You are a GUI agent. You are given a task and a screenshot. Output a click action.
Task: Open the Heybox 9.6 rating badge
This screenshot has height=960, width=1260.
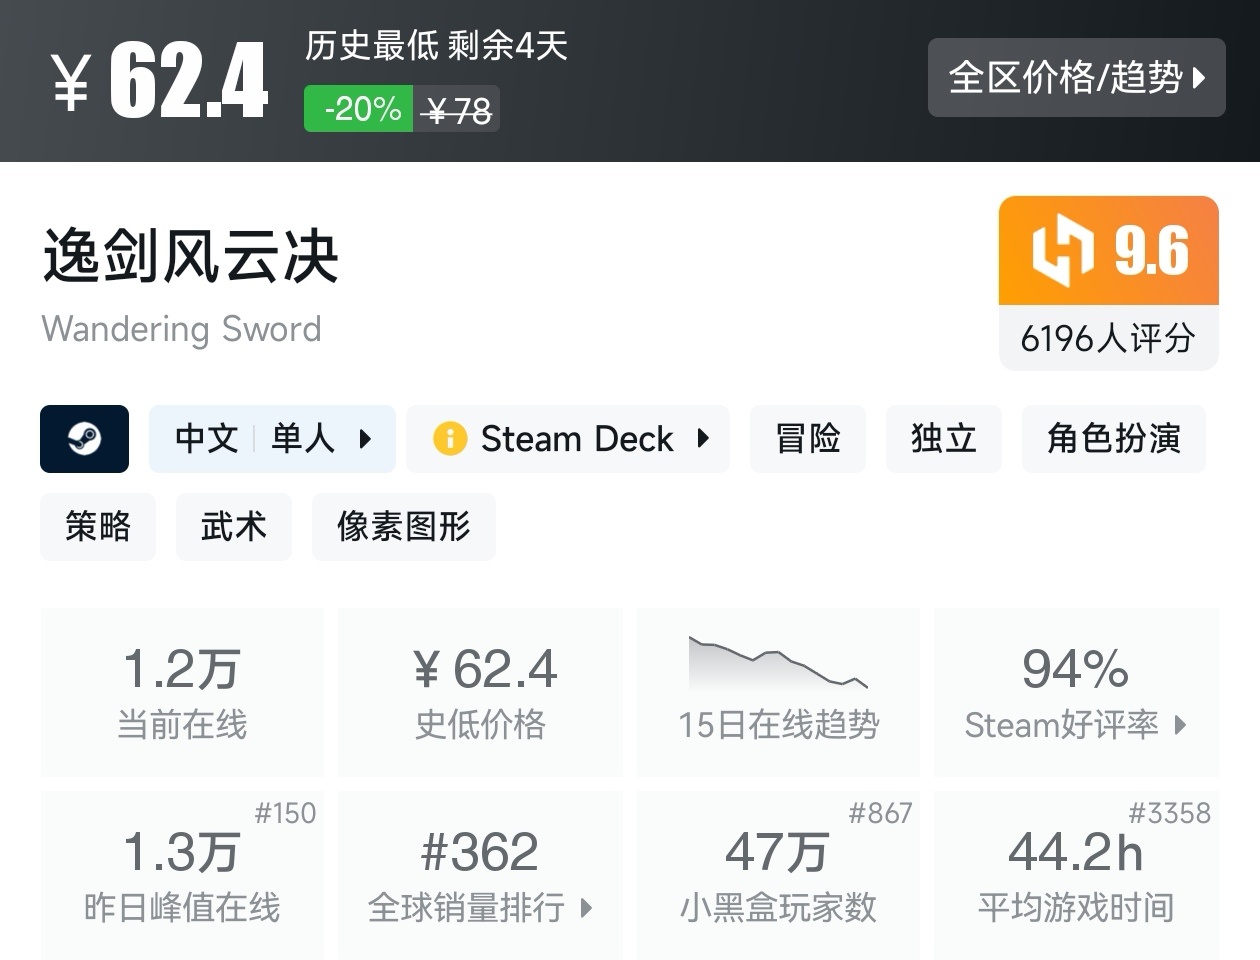click(1108, 250)
